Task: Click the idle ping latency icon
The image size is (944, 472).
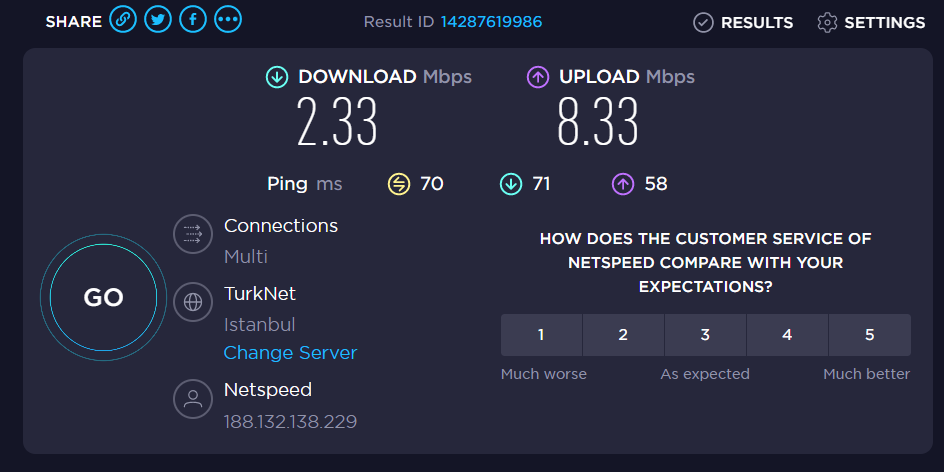Action: (x=399, y=184)
